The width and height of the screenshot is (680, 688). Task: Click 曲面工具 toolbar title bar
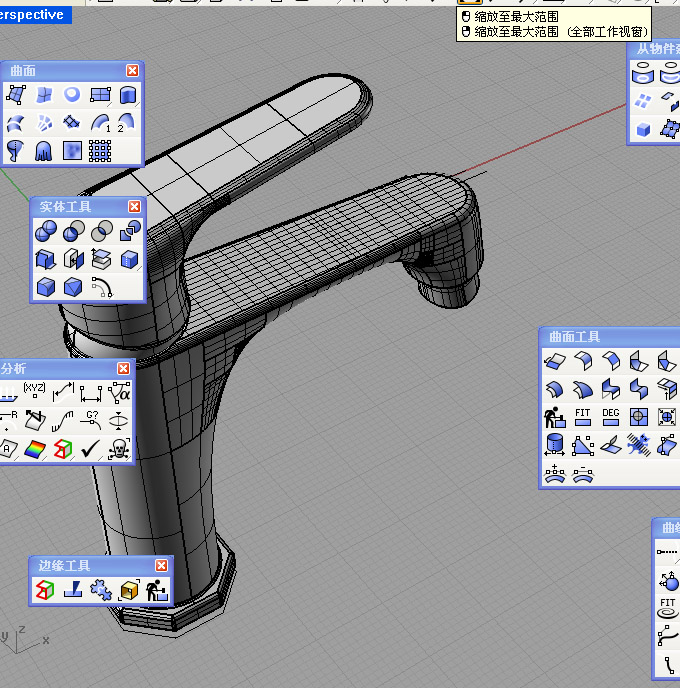[x=610, y=337]
